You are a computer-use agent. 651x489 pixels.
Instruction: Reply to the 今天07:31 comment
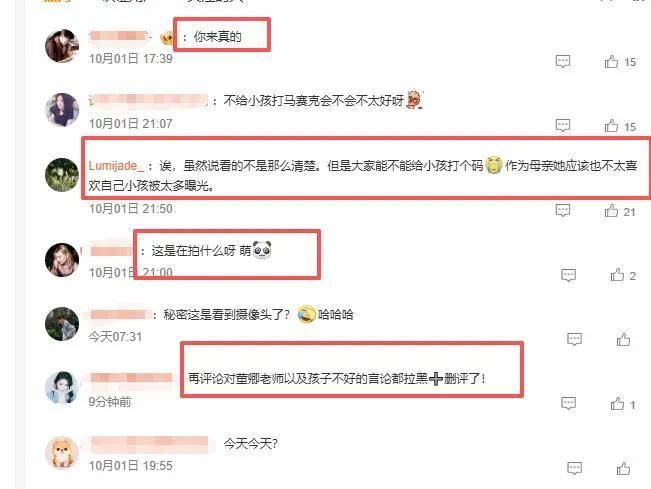pos(574,339)
